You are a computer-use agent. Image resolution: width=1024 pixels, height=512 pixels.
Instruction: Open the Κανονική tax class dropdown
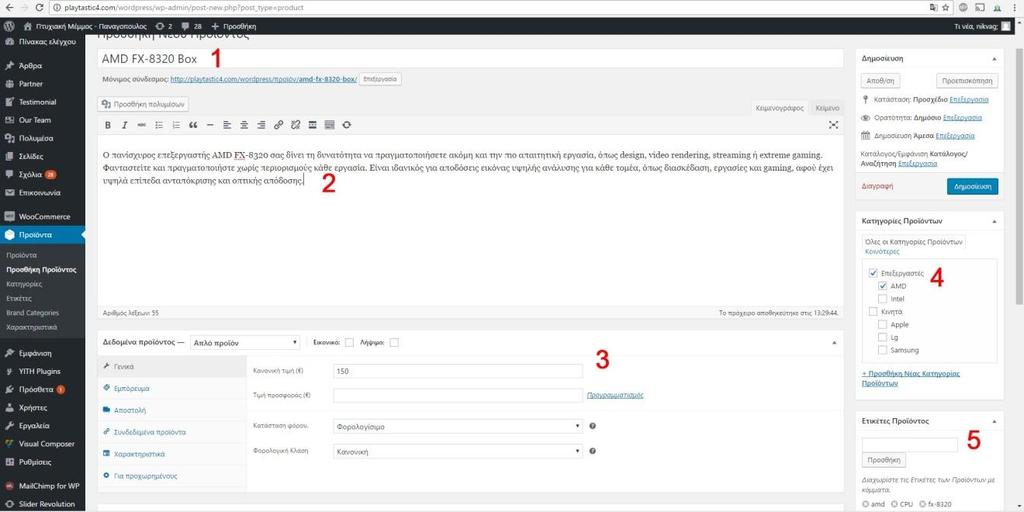457,451
